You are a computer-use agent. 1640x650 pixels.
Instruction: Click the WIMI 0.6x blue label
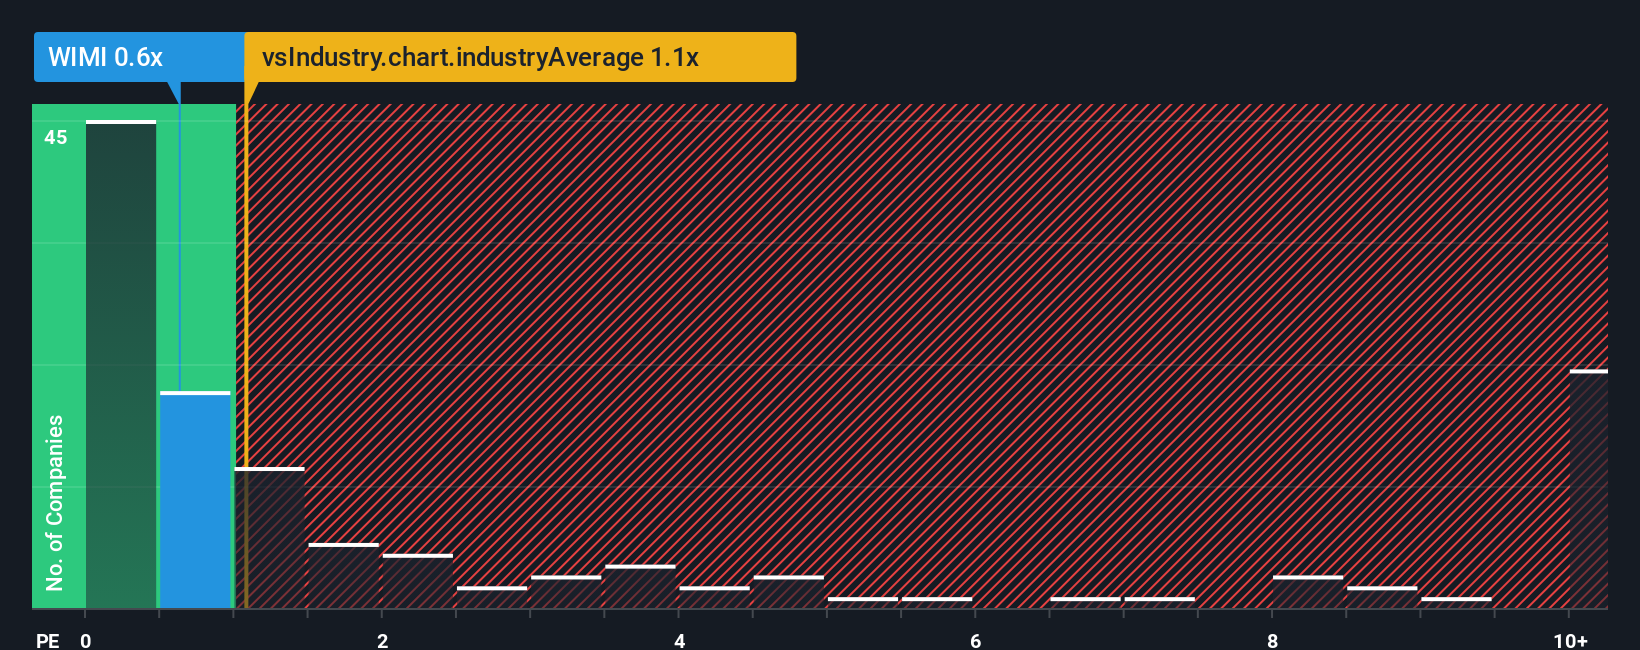139,57
